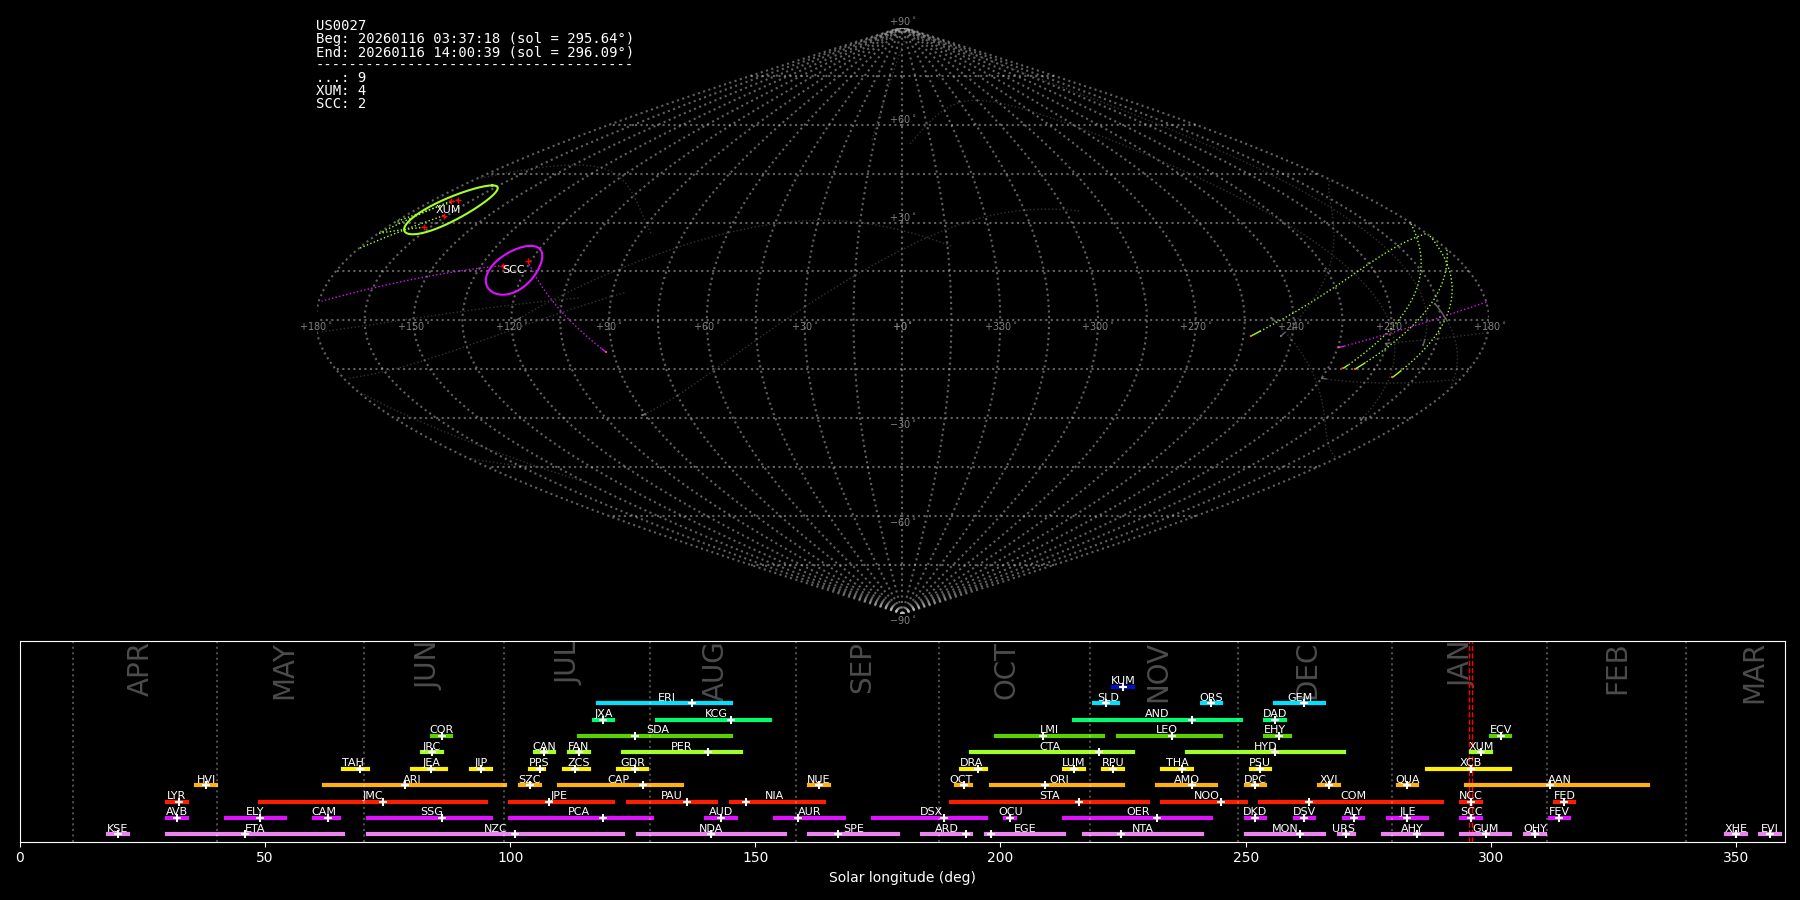Click the −90° south pole label
This screenshot has width=1800, height=900.
click(x=901, y=621)
